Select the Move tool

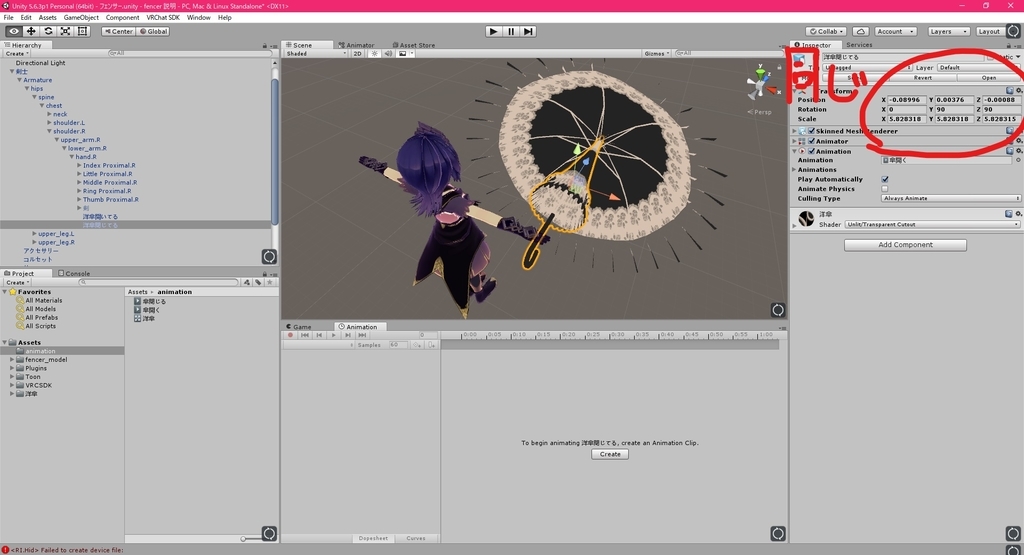point(31,31)
